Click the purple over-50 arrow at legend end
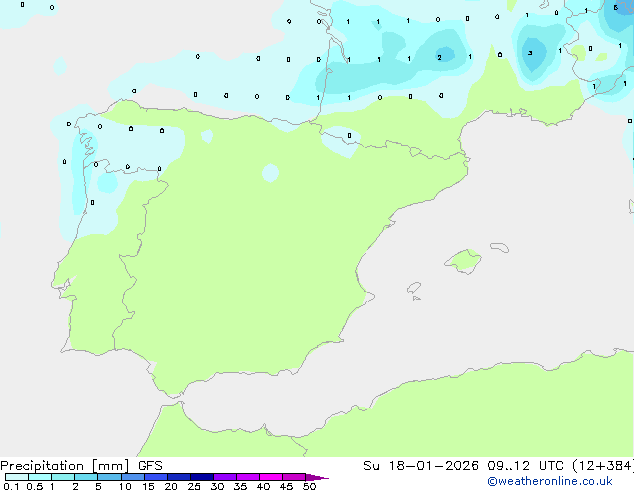The width and height of the screenshot is (634, 490). 317,477
